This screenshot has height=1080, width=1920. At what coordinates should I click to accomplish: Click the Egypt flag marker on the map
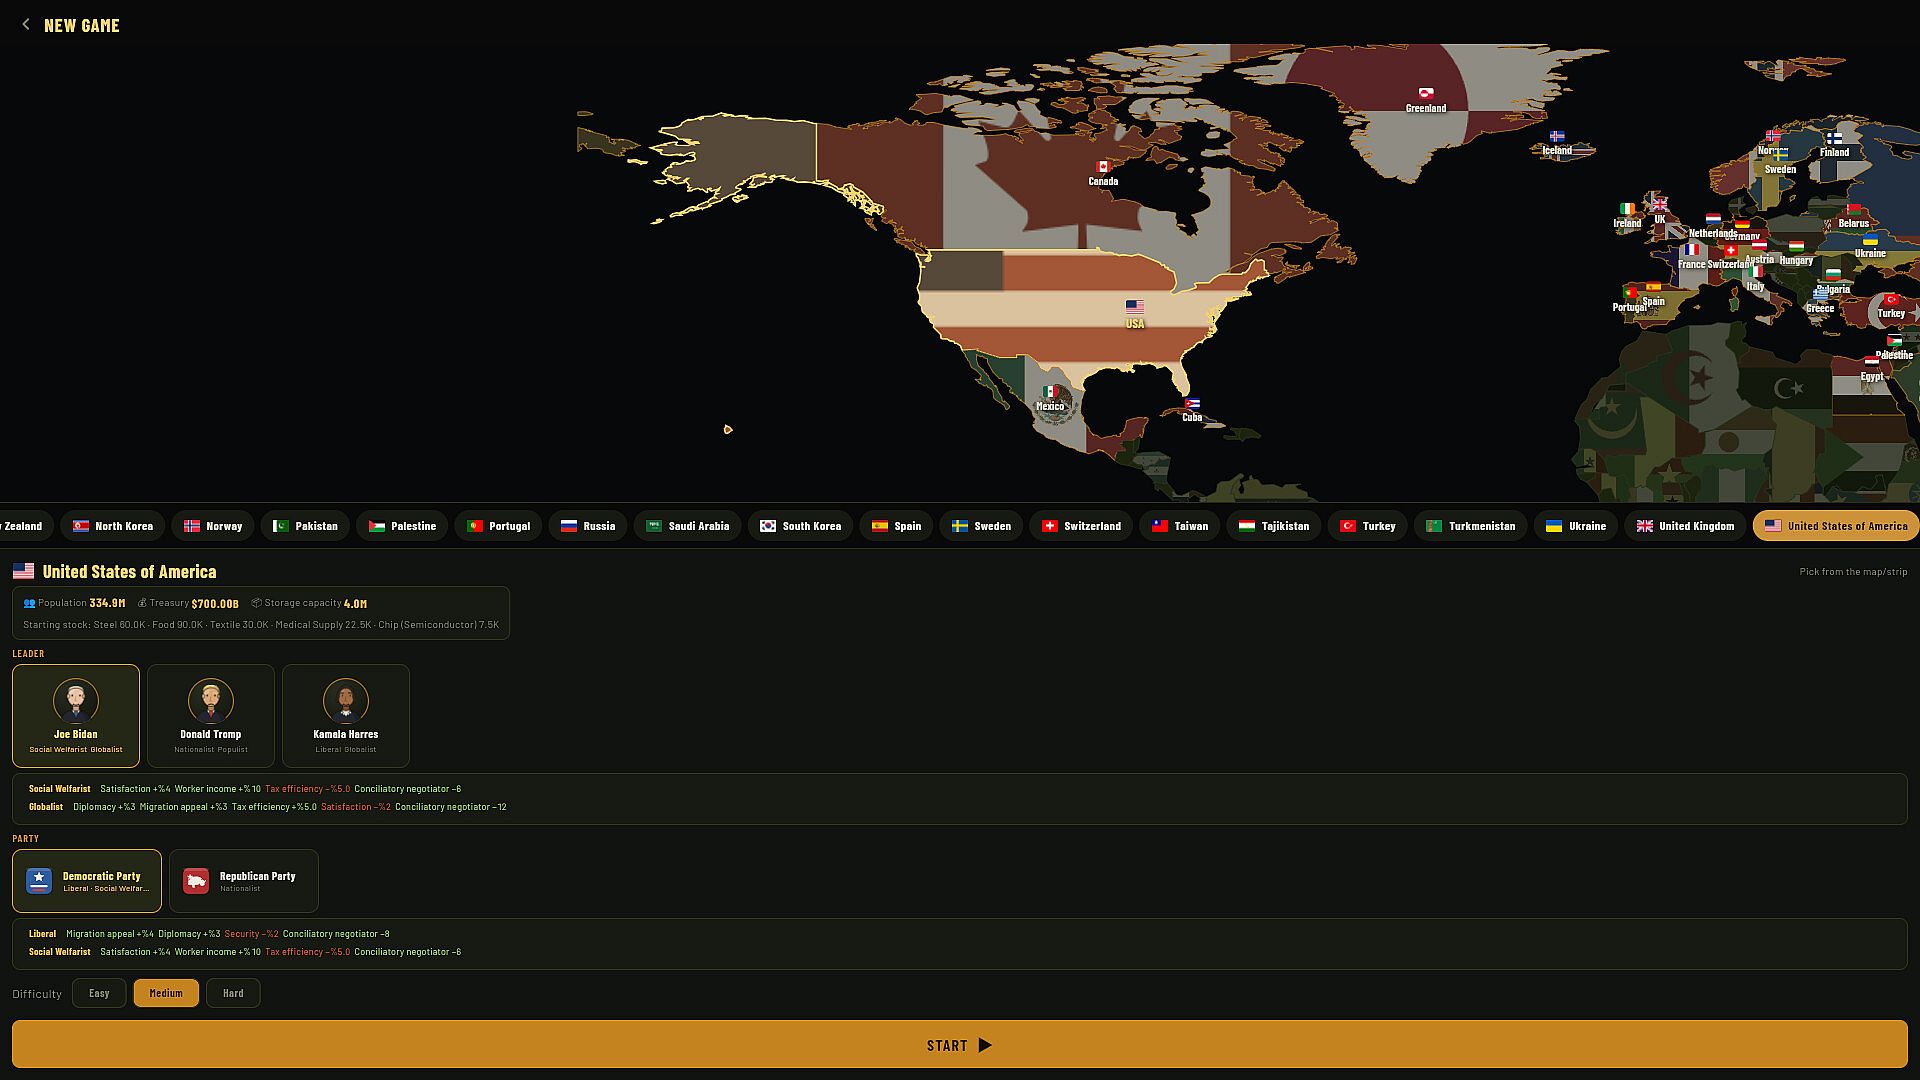click(1872, 363)
